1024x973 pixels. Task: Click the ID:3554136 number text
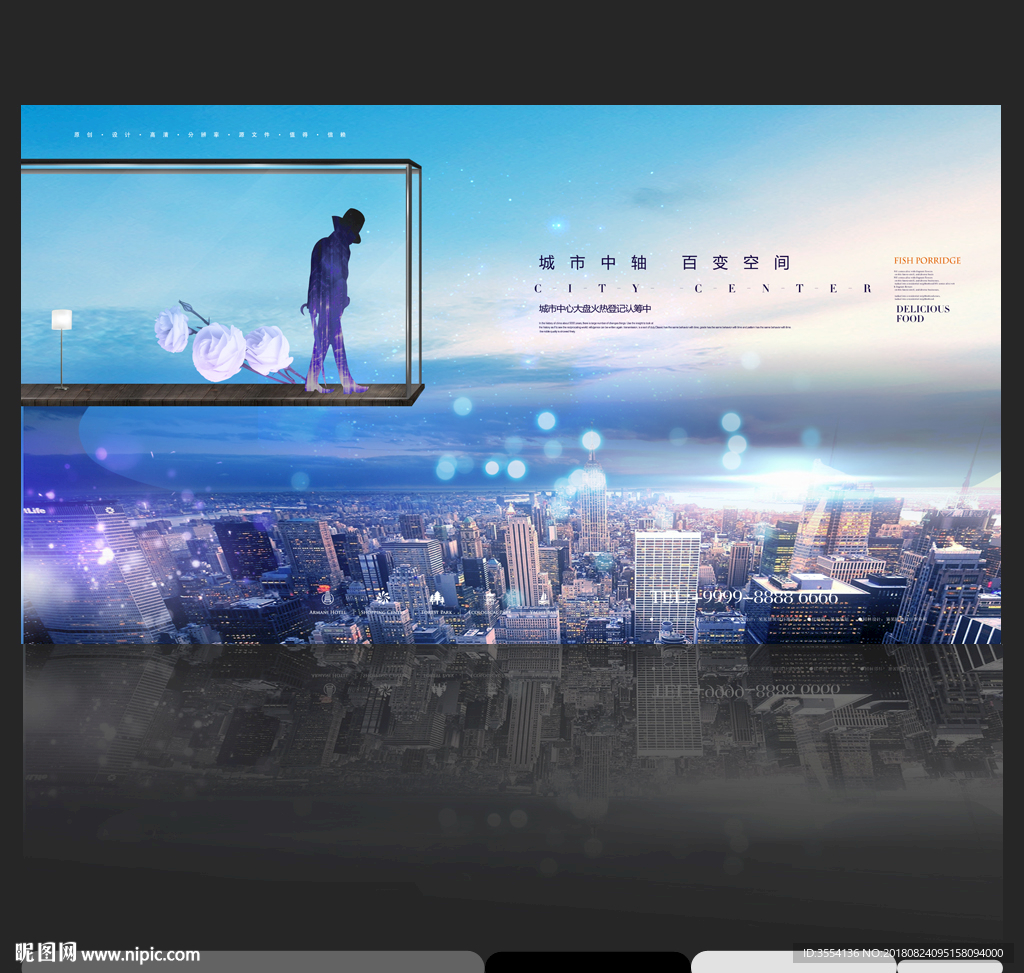831,953
